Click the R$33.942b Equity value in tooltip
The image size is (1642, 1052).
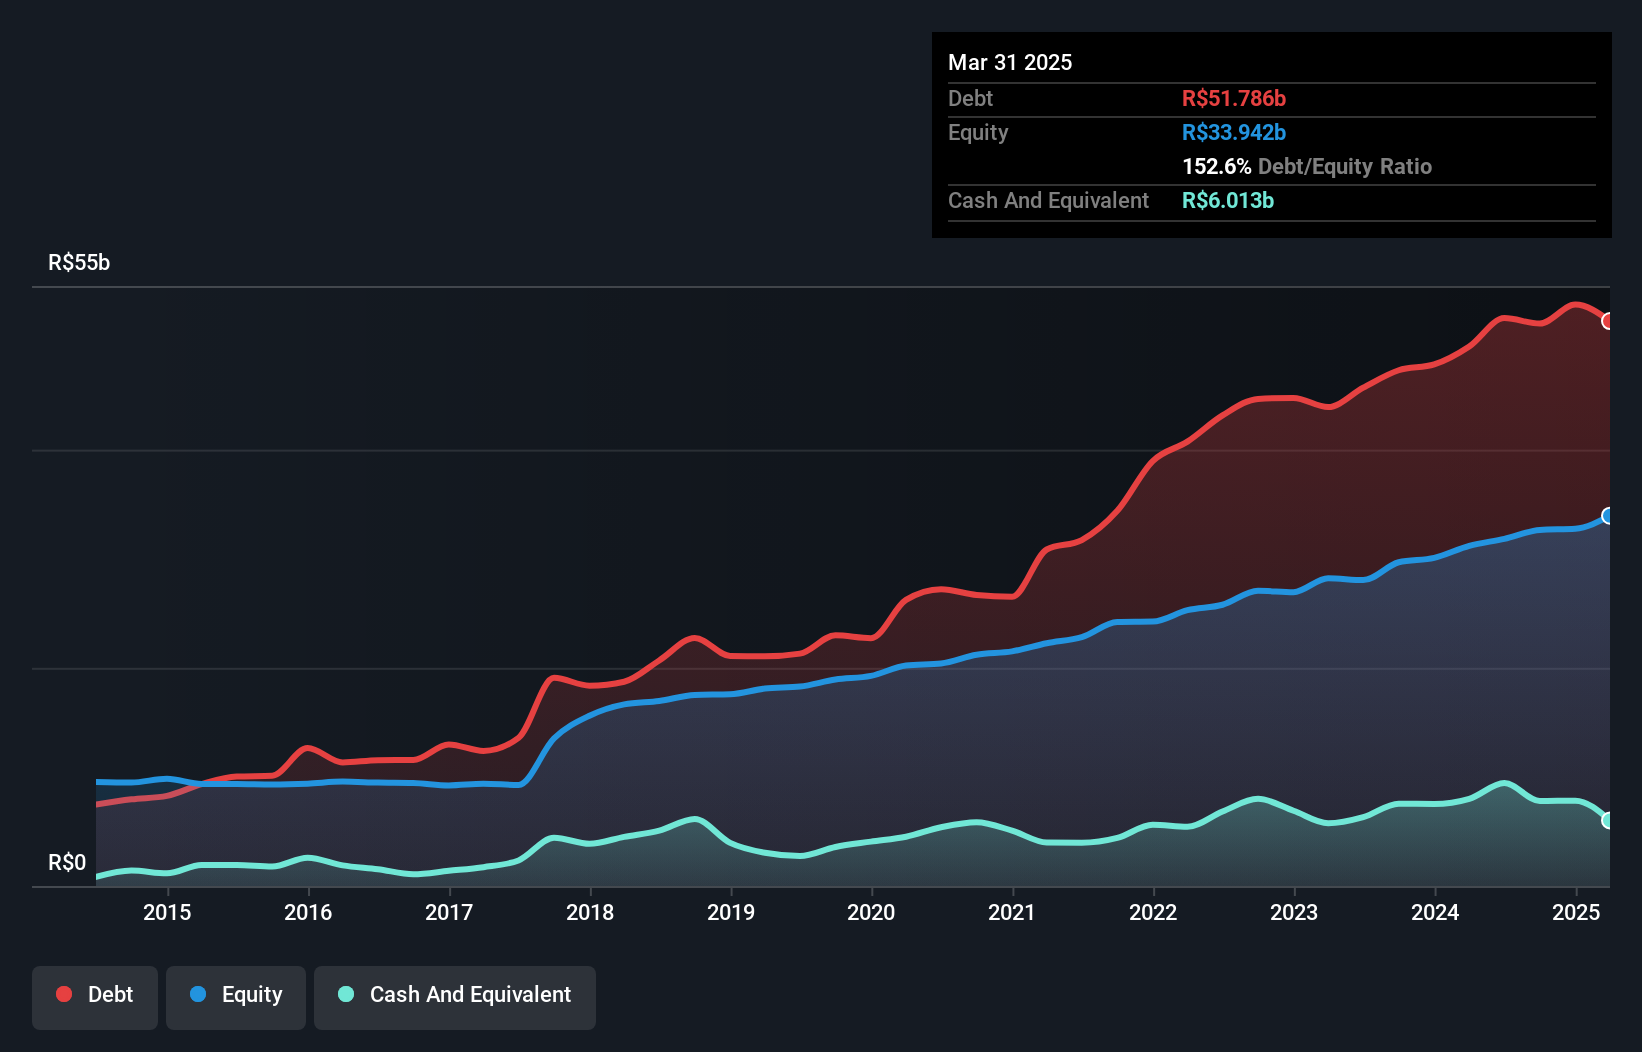(1234, 132)
